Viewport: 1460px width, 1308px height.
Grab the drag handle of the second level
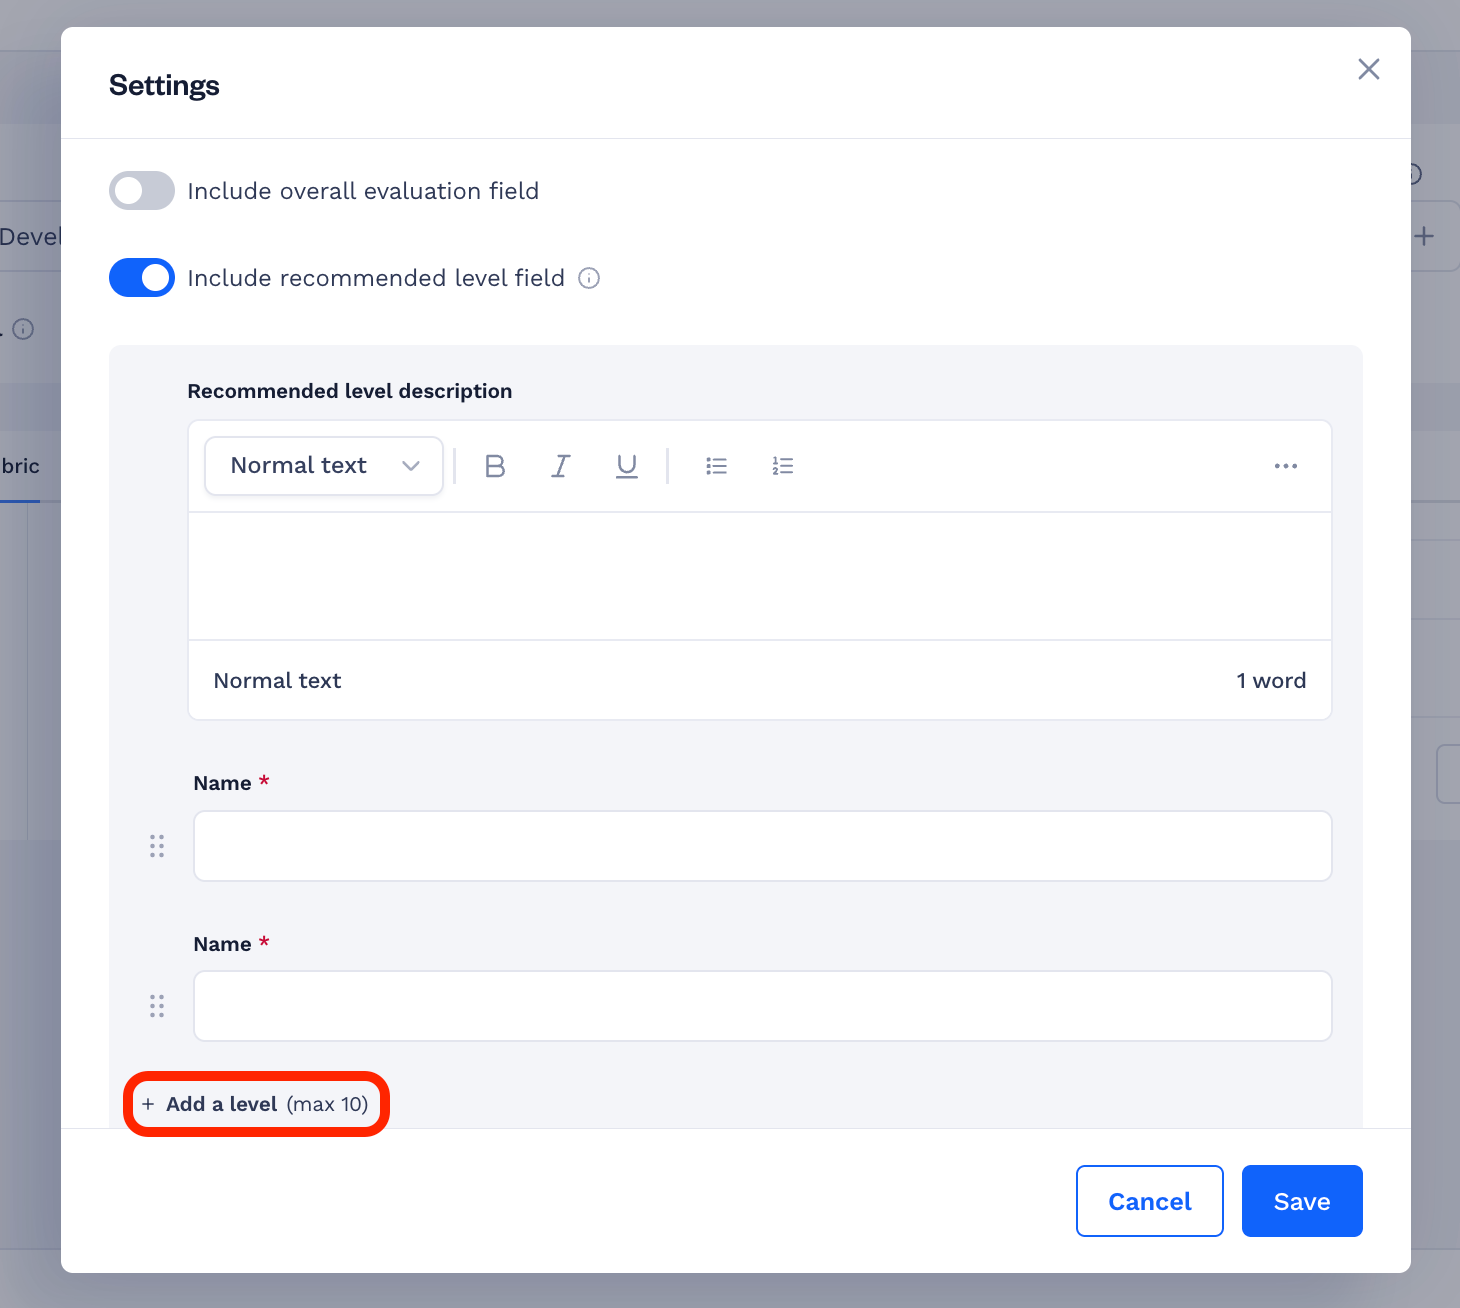(157, 1006)
